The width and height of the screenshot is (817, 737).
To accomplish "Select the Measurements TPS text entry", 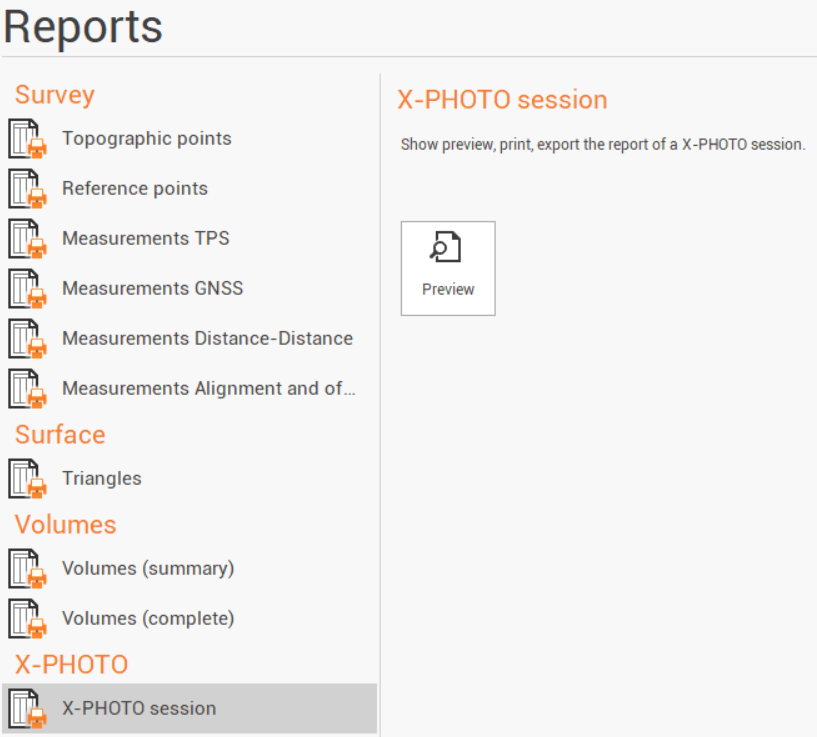I will click(145, 238).
